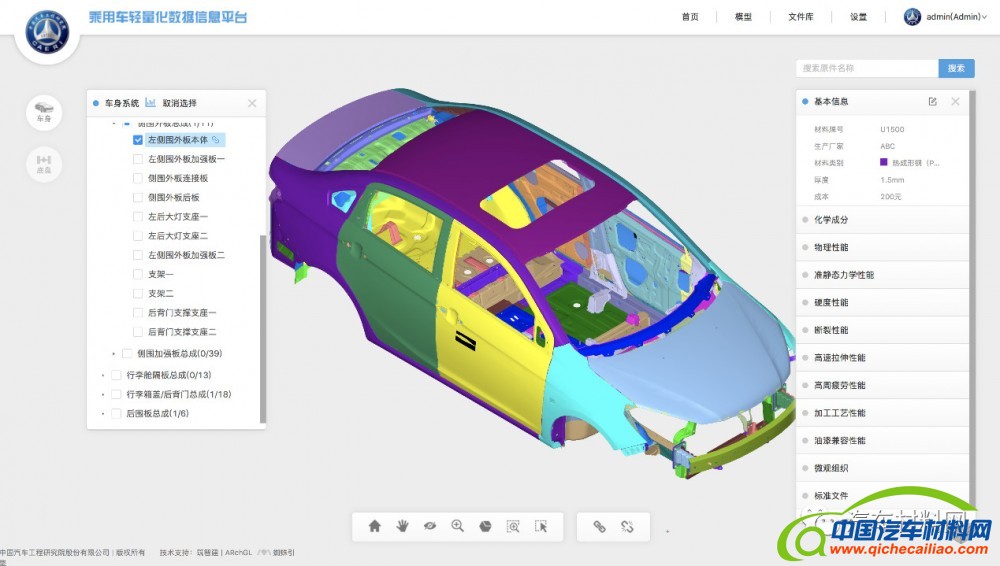Expand the 行李舱隔板总成 tree node

(104, 375)
